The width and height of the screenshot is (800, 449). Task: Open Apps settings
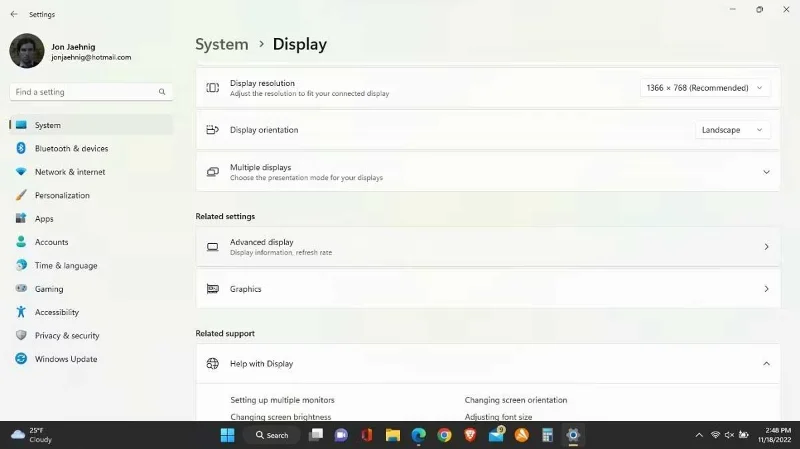[91, 219]
